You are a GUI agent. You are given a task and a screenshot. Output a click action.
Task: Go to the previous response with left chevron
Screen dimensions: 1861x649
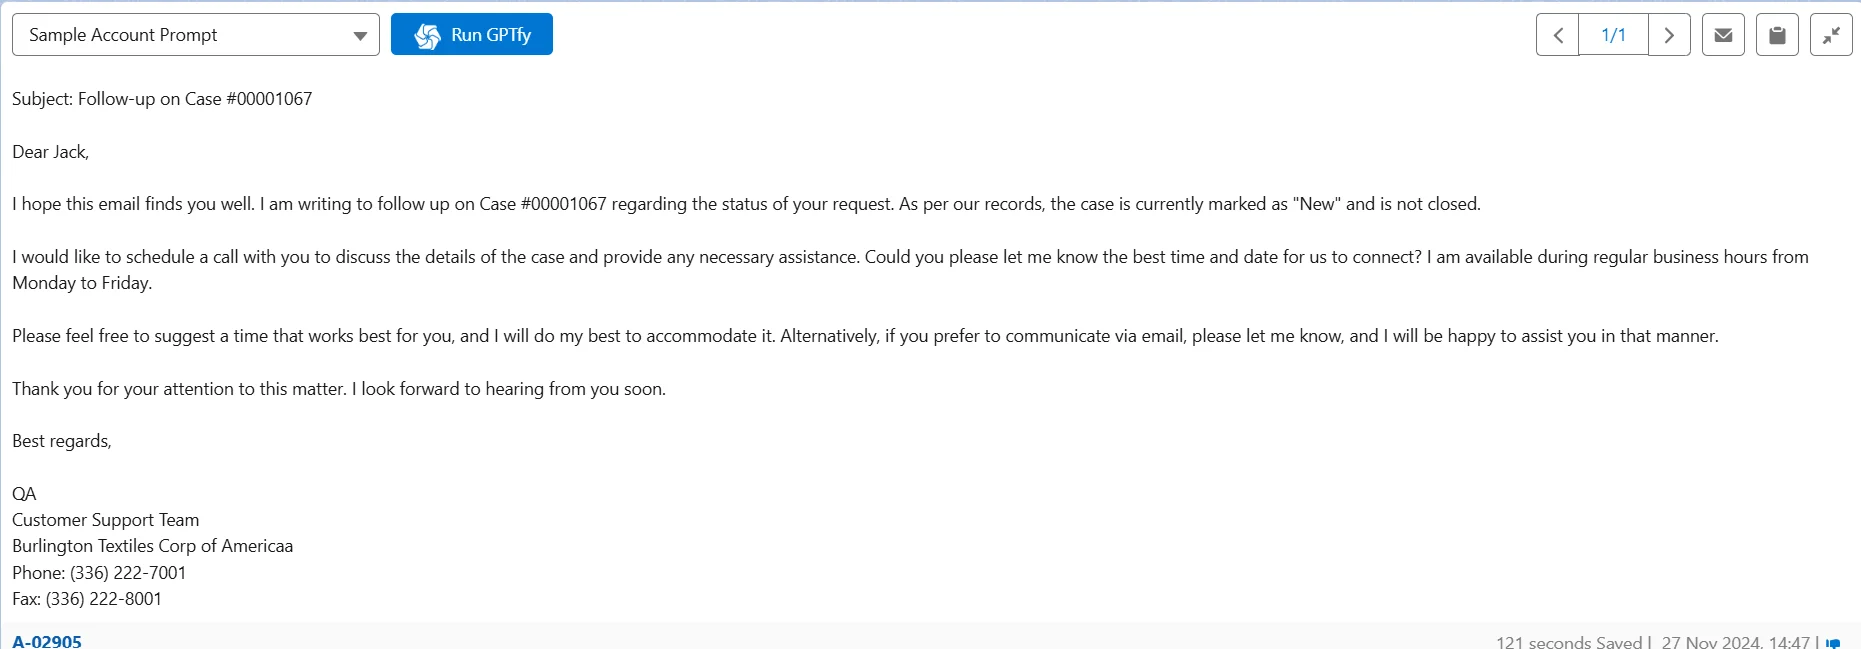1558,35
